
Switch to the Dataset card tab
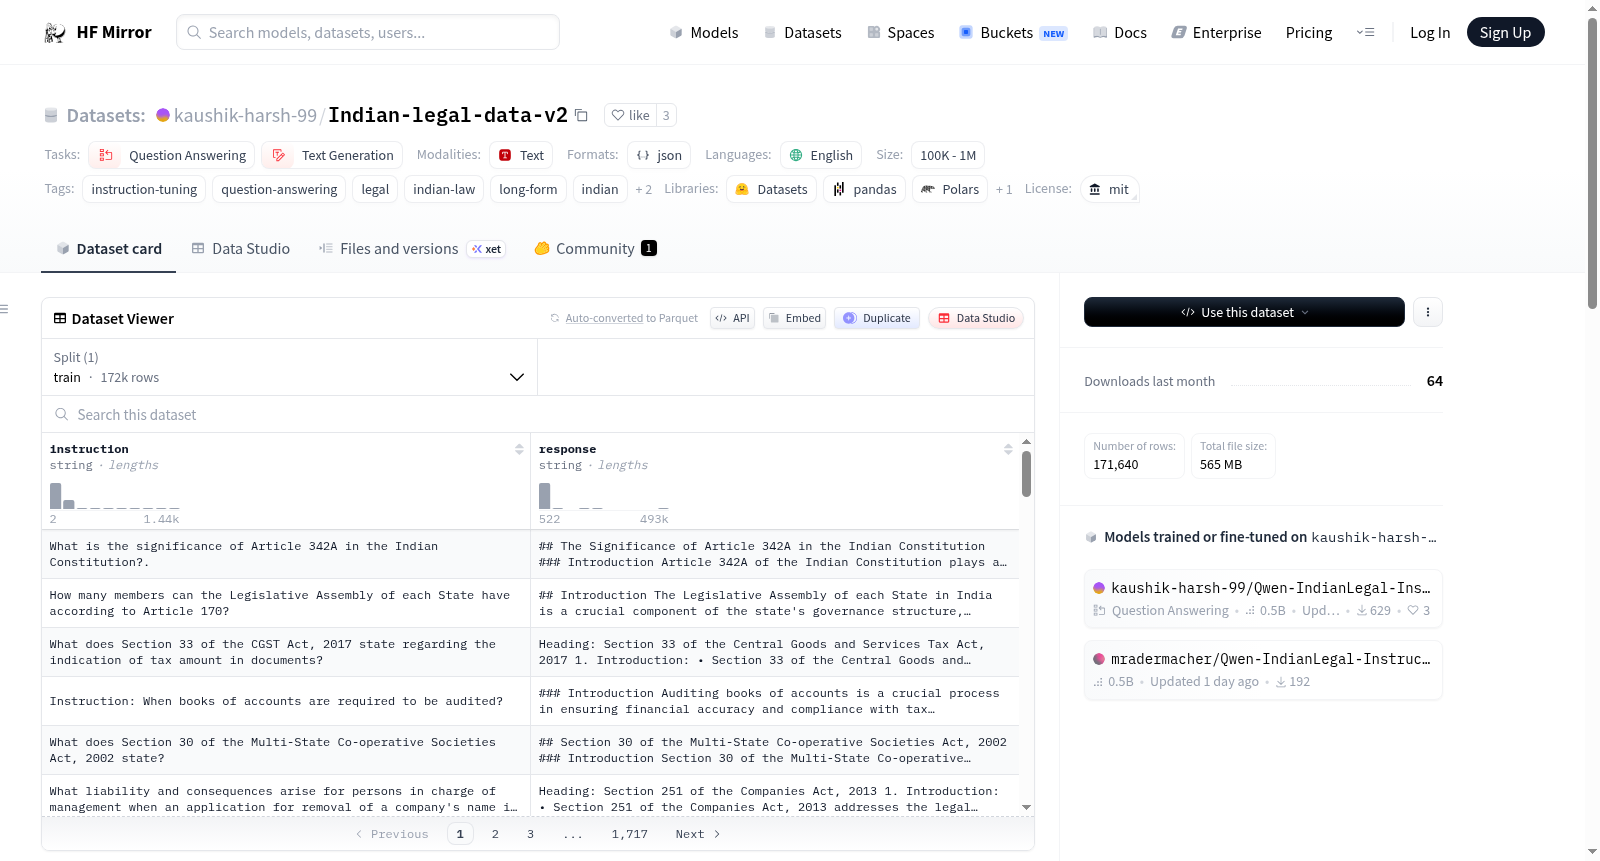click(x=109, y=249)
